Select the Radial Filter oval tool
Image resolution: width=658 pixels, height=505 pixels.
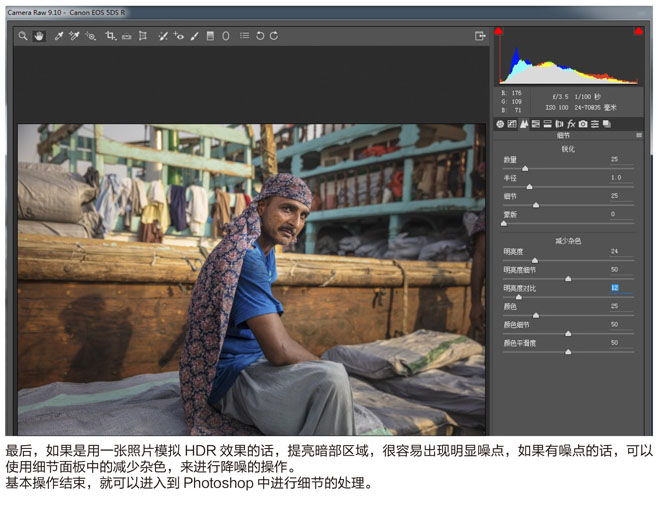click(x=226, y=36)
